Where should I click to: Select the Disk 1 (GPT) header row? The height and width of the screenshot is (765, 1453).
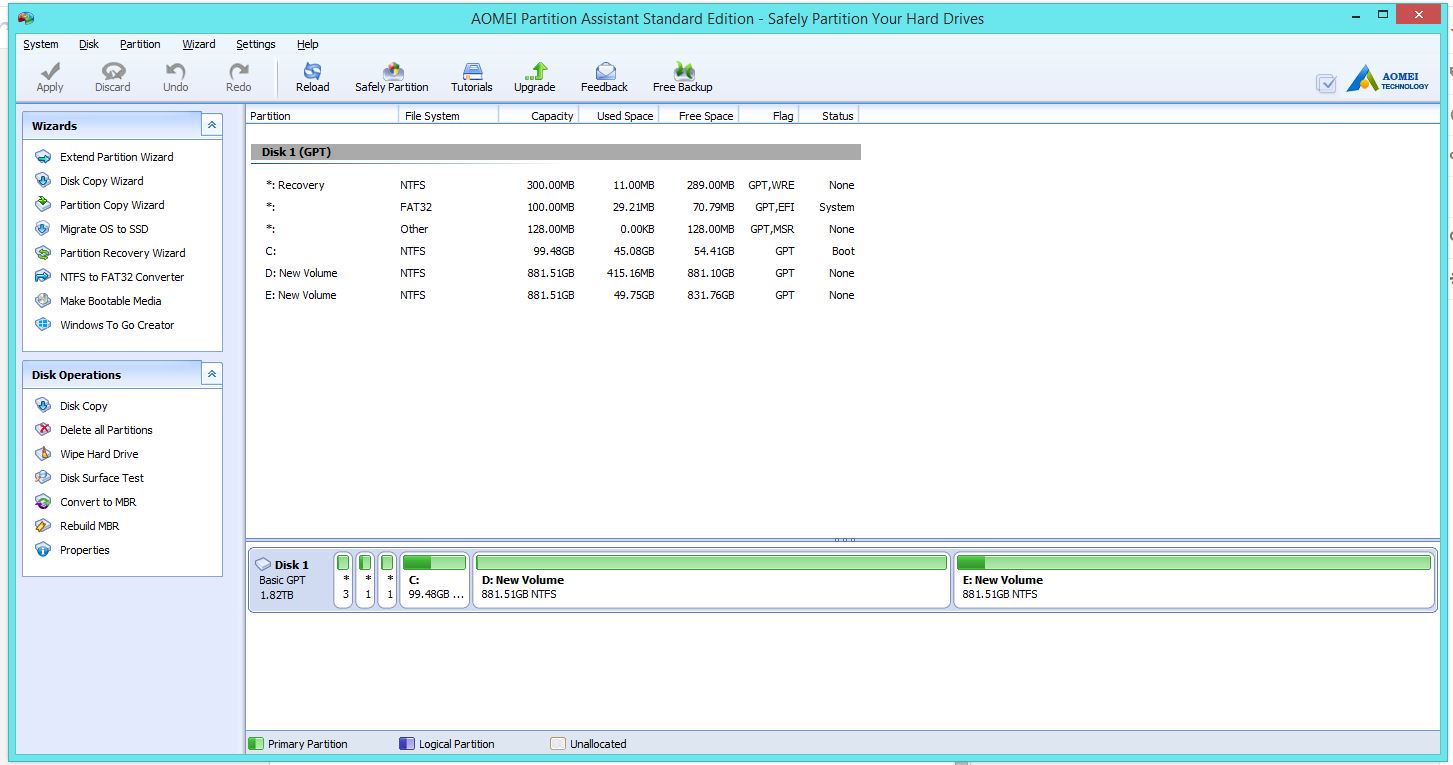click(556, 152)
